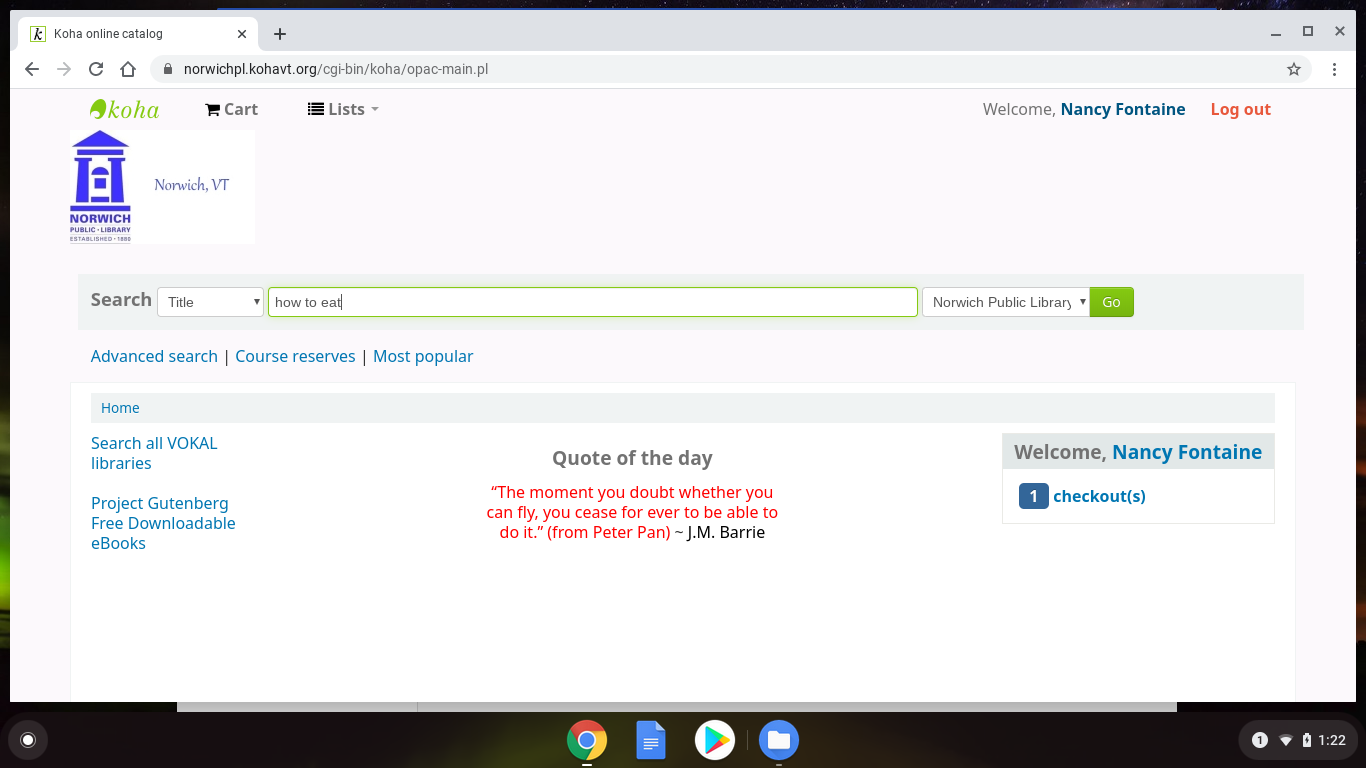Reload the page with the refresh icon

[96, 69]
